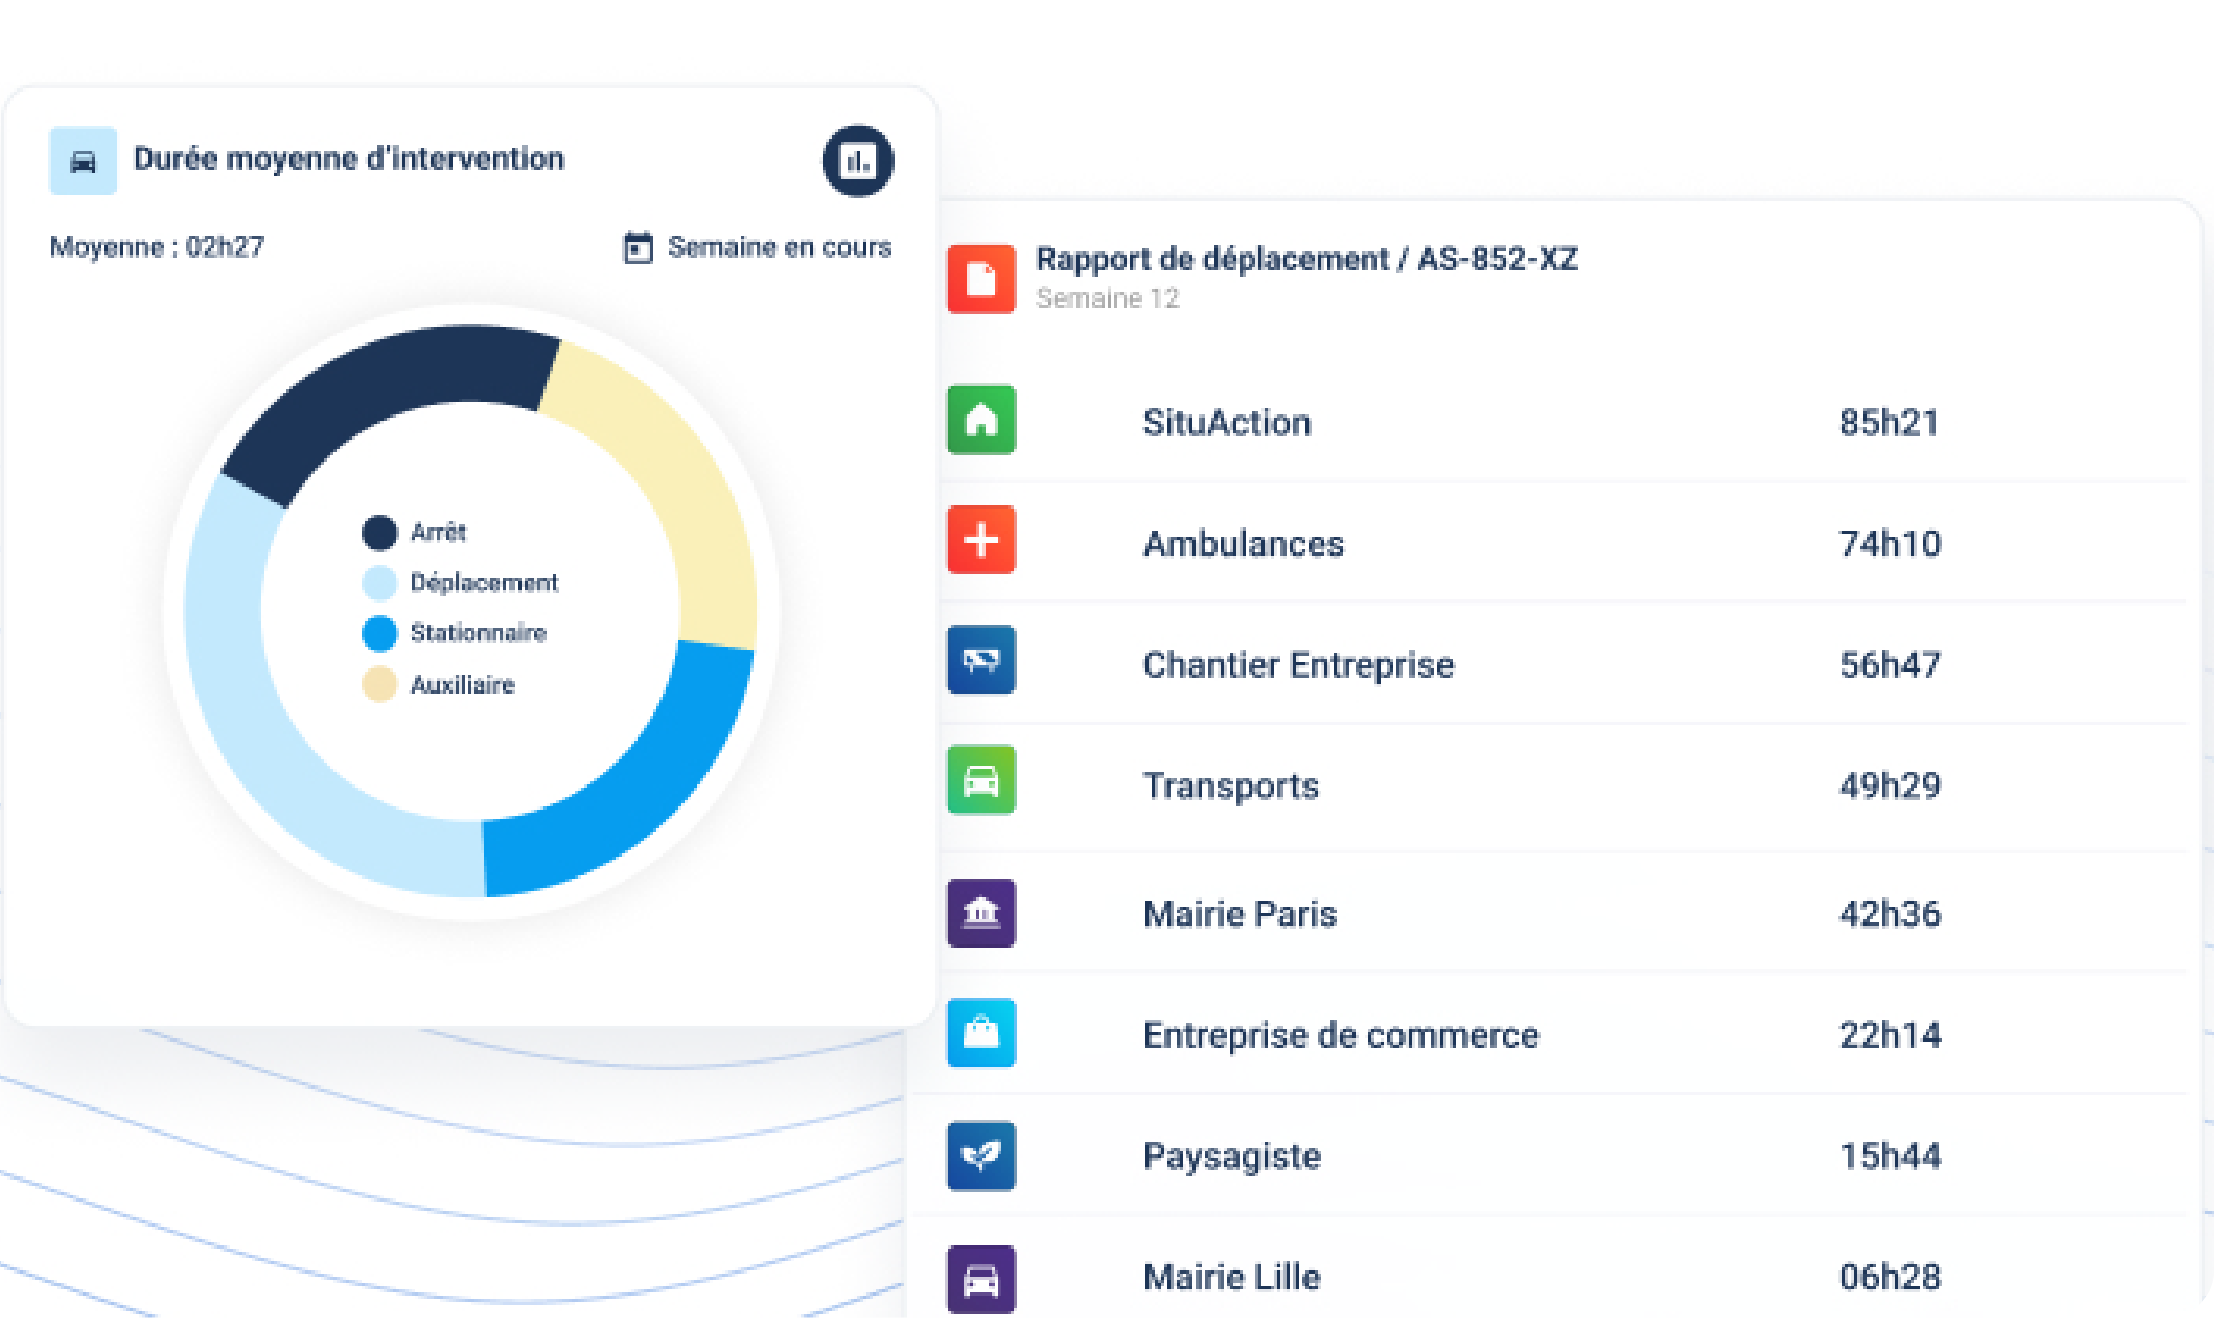
Task: Click the car icon beside Durée moyenne
Action: click(x=83, y=161)
